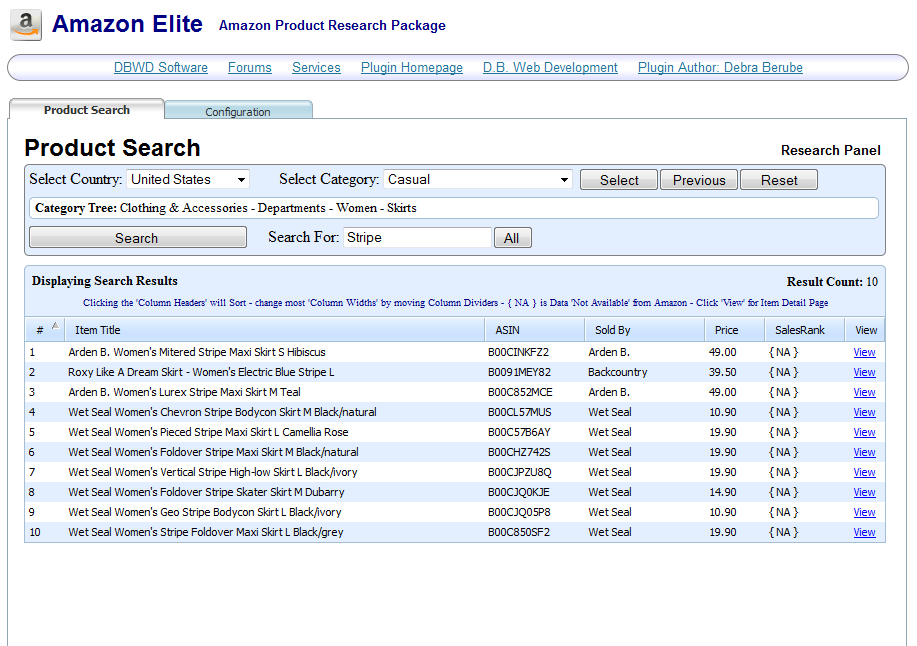Click the Select button
The image size is (917, 646).
pyautogui.click(x=619, y=180)
